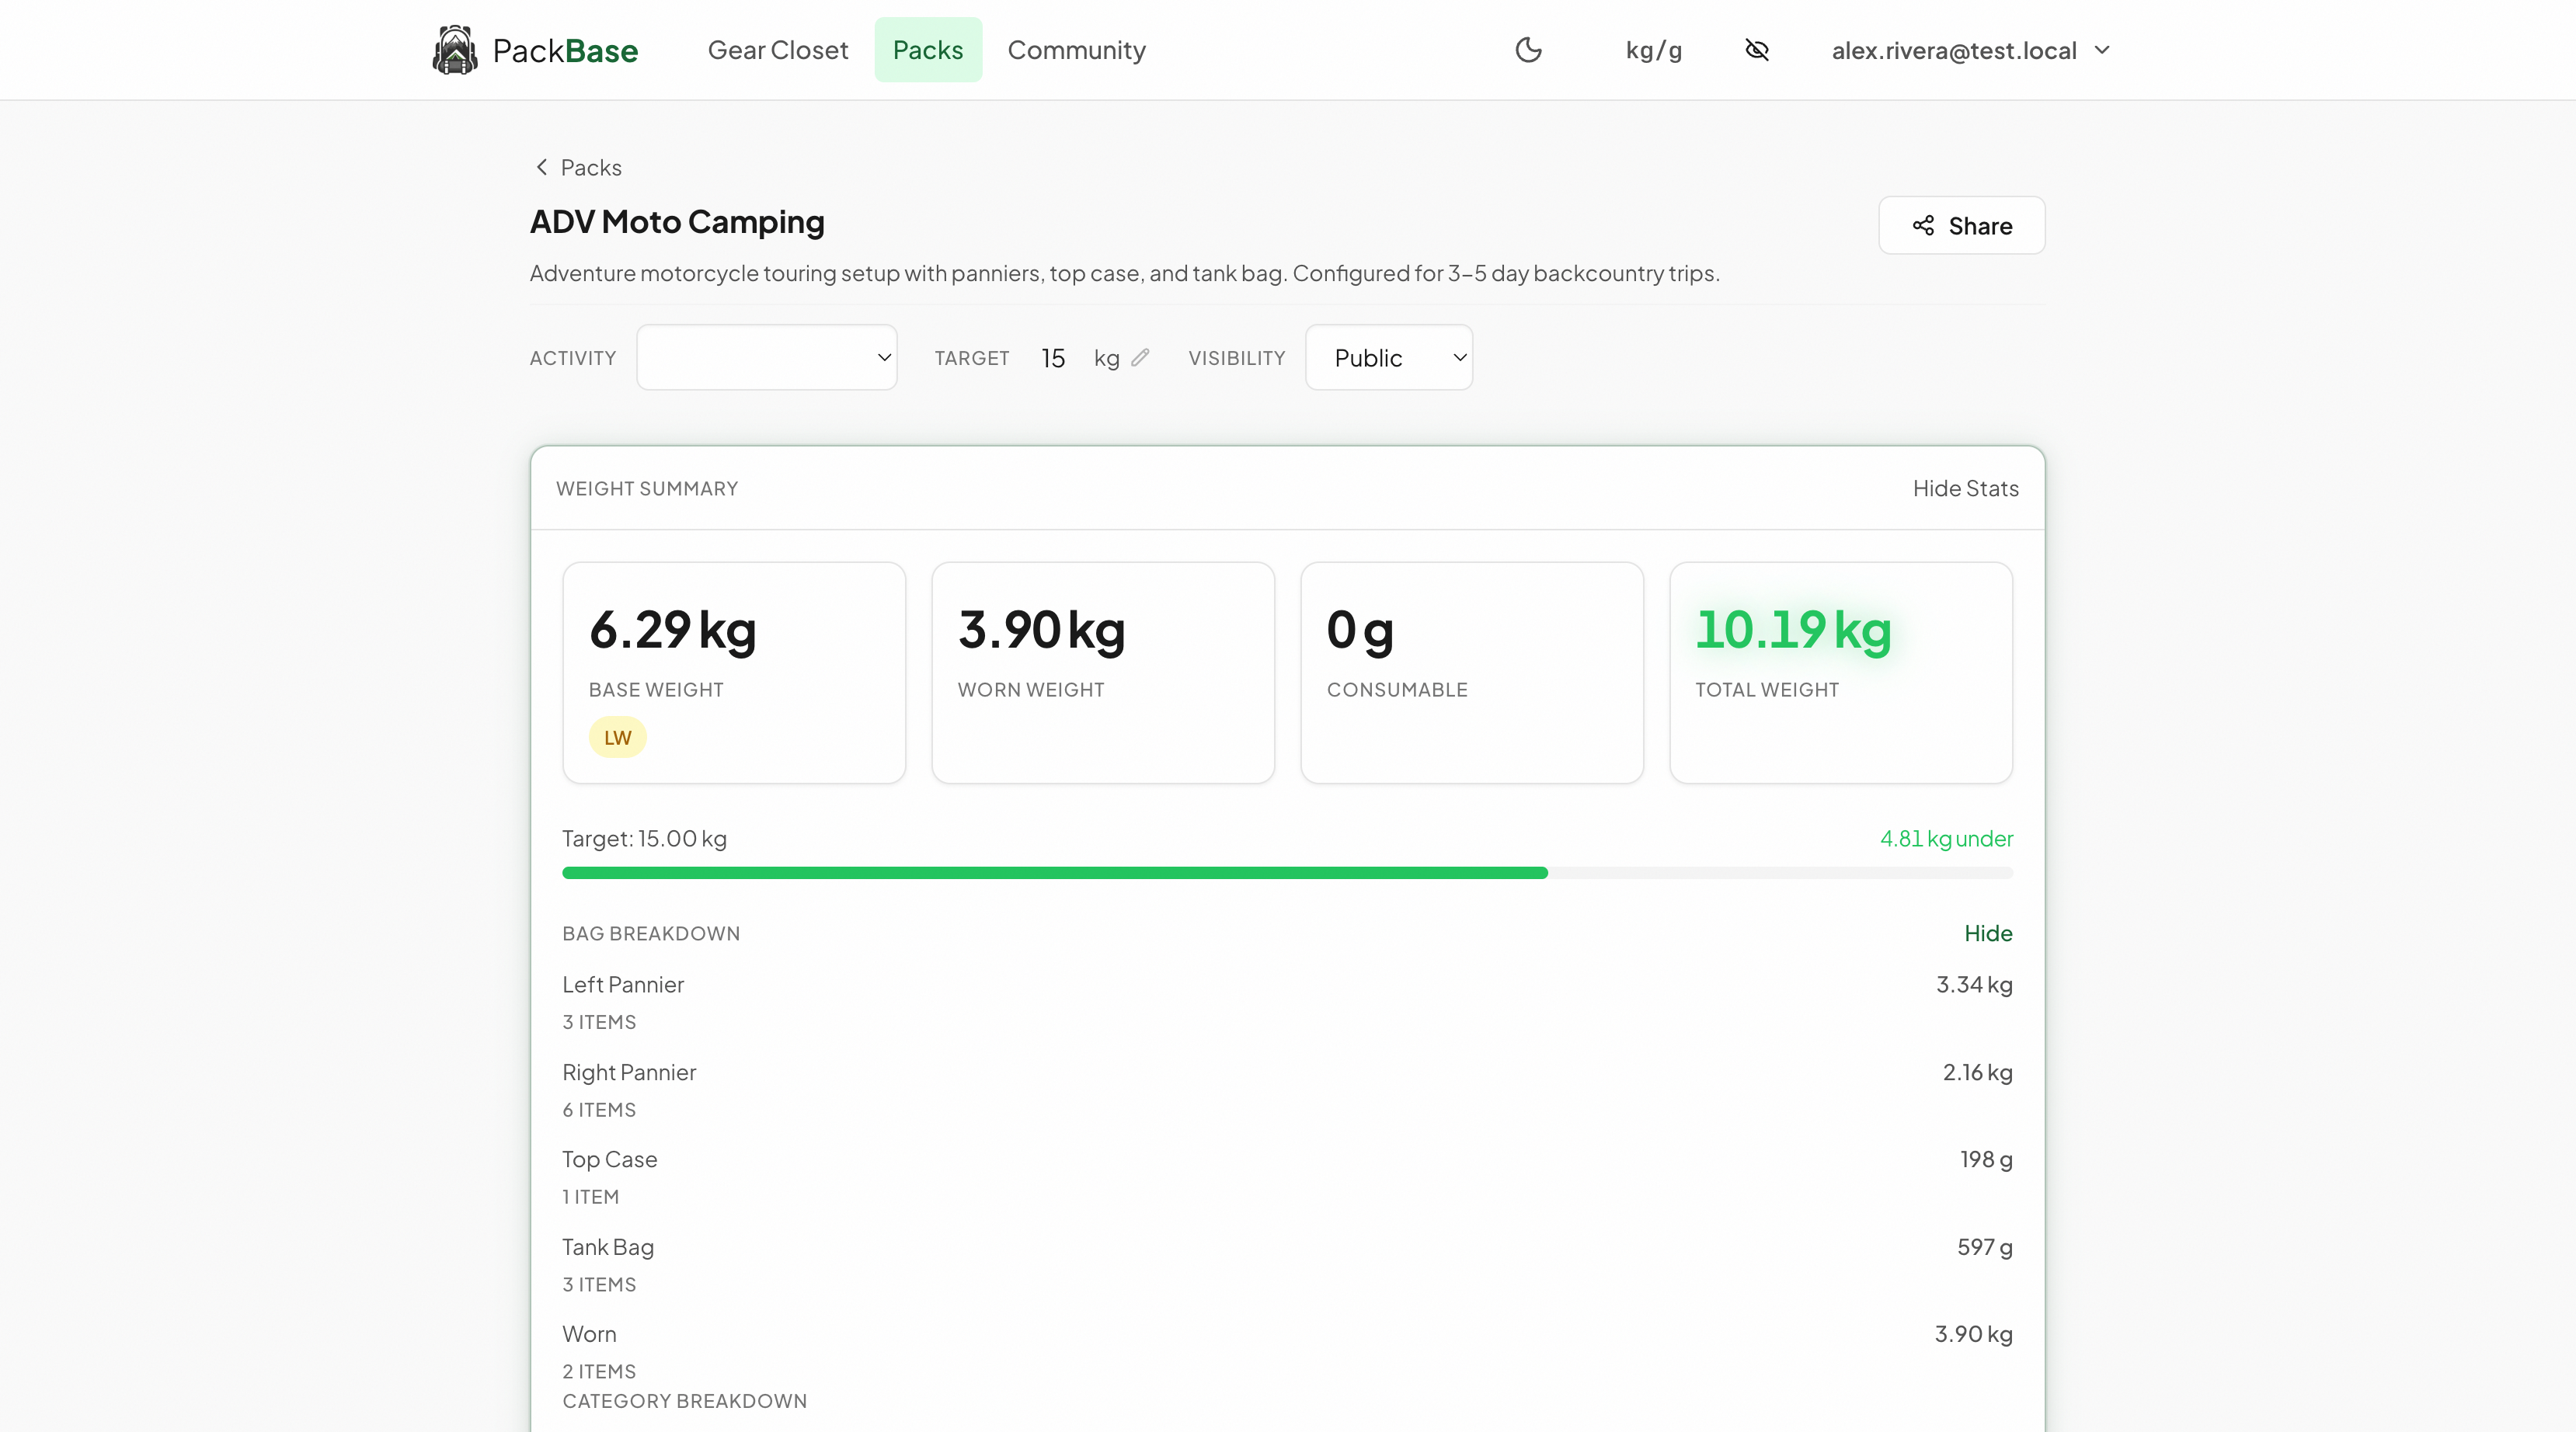This screenshot has width=2576, height=1432.
Task: Select the Tank Bag row
Action: [1287, 1265]
